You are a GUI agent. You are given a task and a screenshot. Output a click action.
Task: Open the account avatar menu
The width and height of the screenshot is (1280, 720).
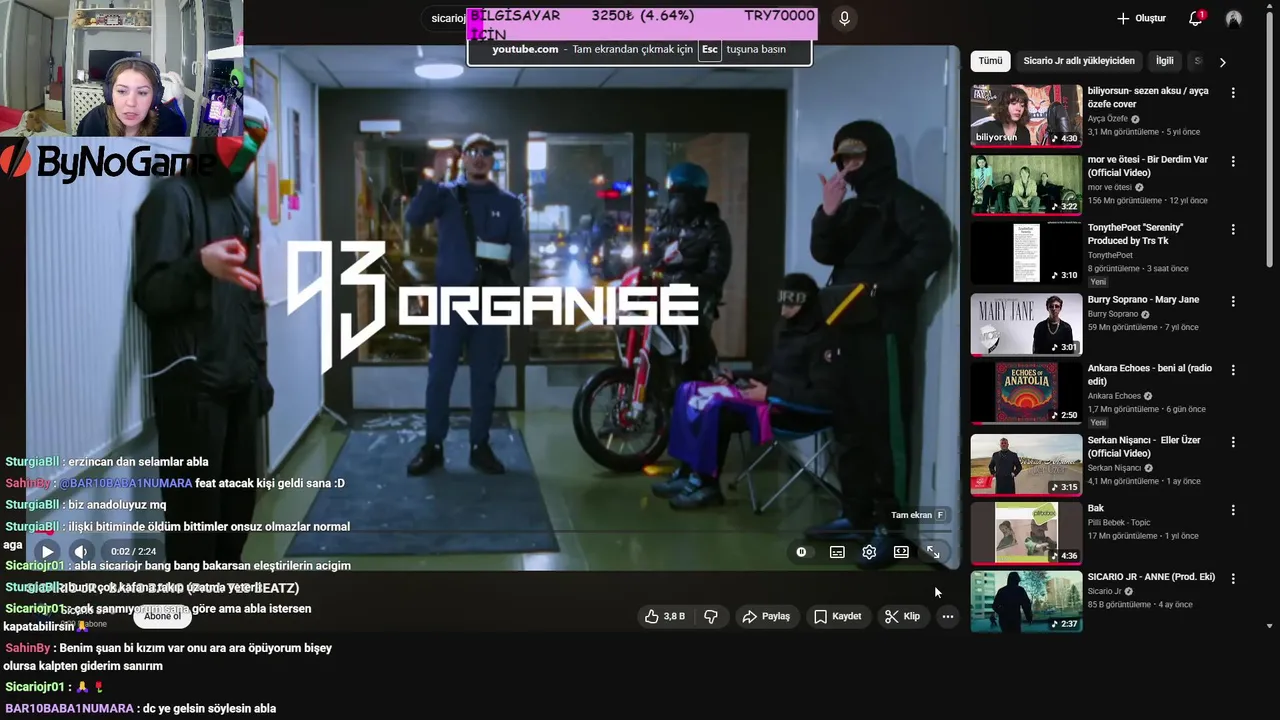pos(1234,19)
